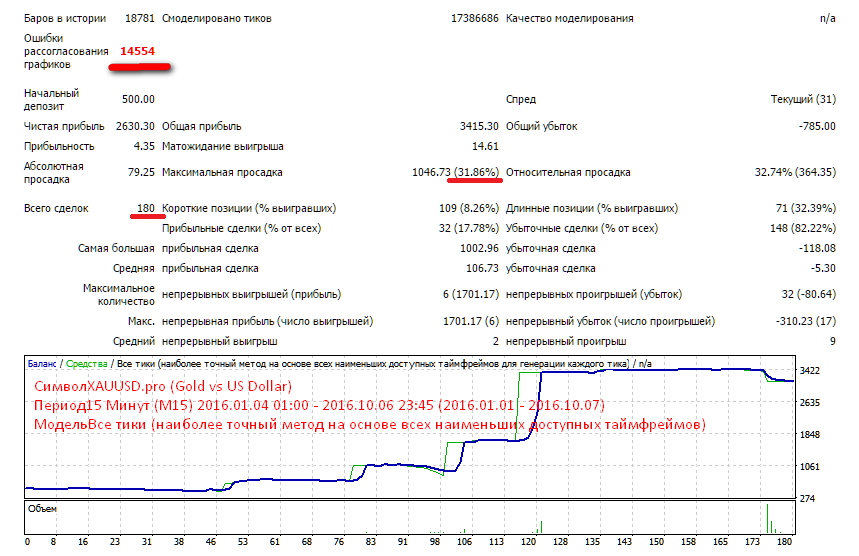Select the gross profit value 3415.30
This screenshot has width=859, height=556.
click(x=479, y=126)
